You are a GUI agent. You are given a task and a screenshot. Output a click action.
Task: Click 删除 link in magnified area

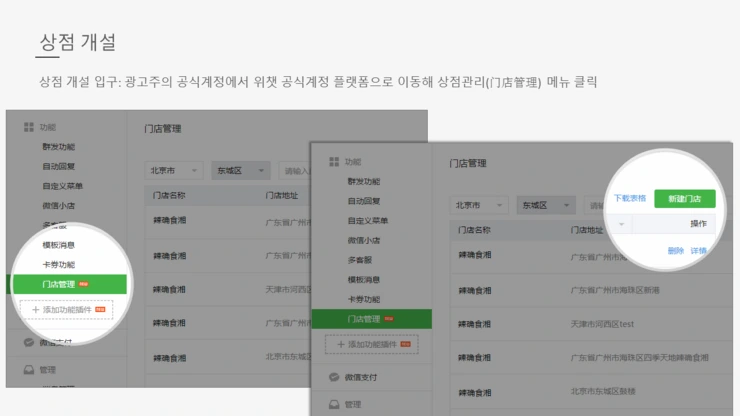coord(675,251)
